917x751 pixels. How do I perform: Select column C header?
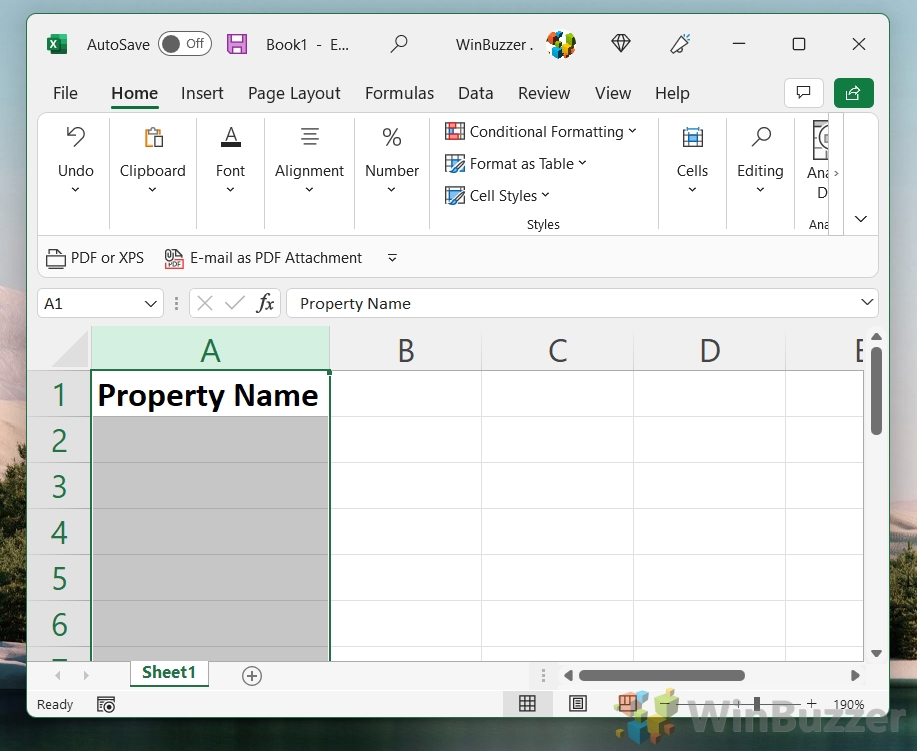tap(558, 349)
